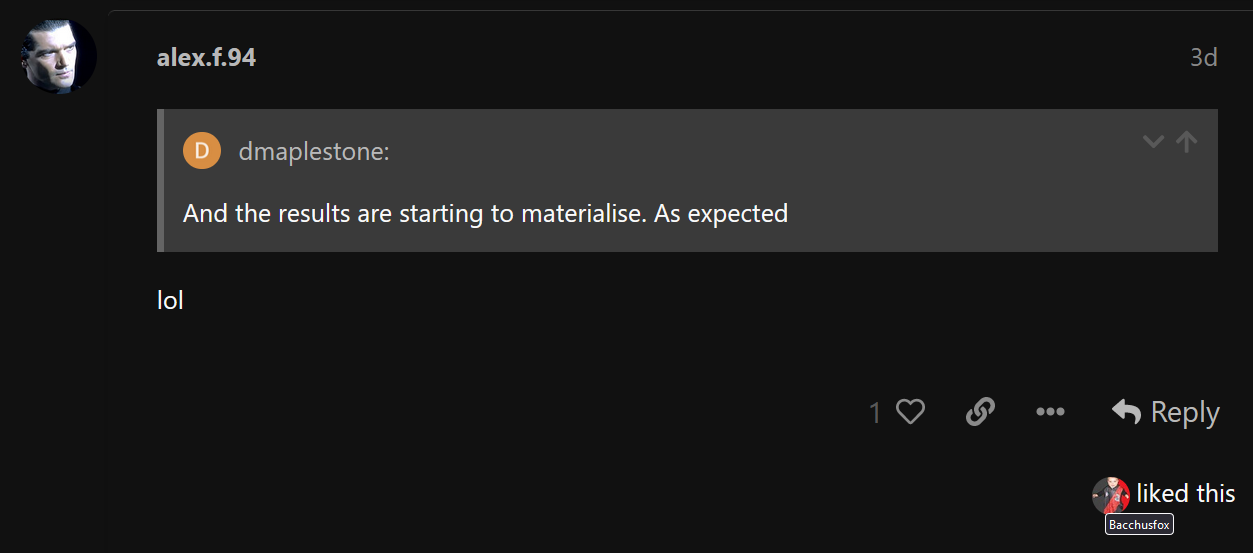The width and height of the screenshot is (1253, 553).
Task: Open the 3d post timestamp
Action: pos(1203,58)
